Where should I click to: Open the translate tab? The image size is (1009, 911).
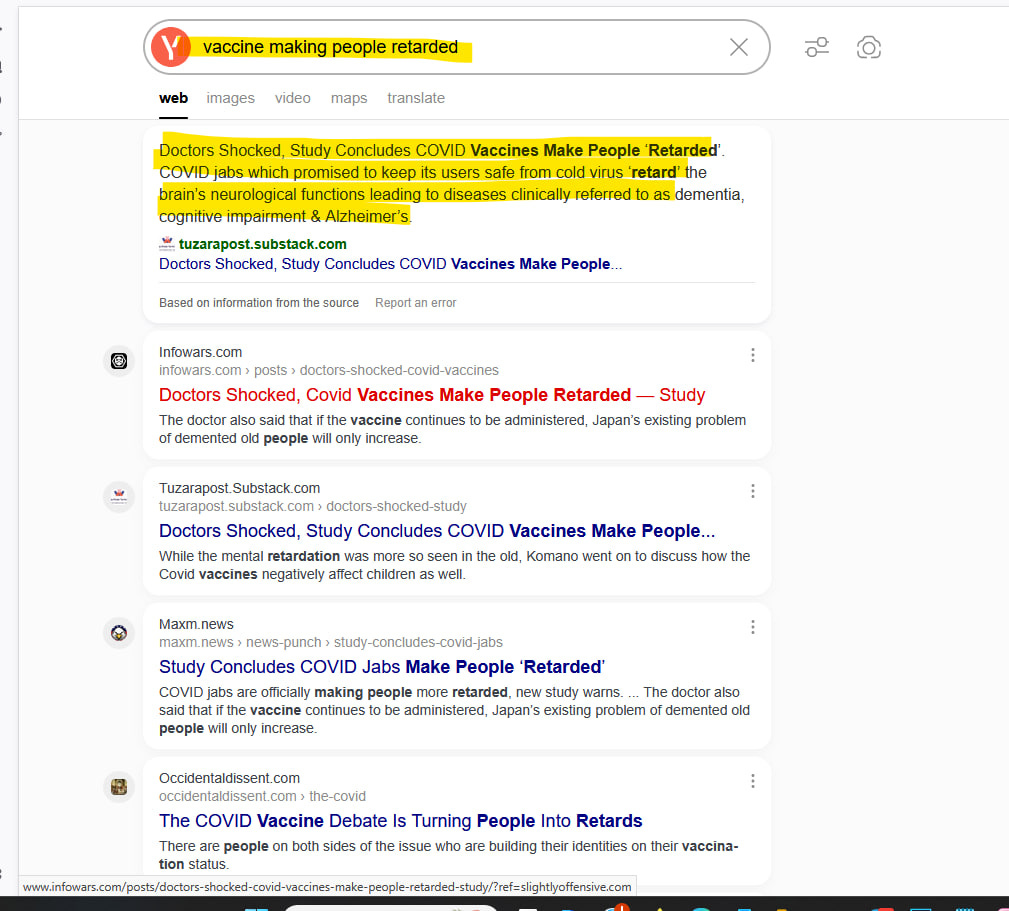[416, 98]
